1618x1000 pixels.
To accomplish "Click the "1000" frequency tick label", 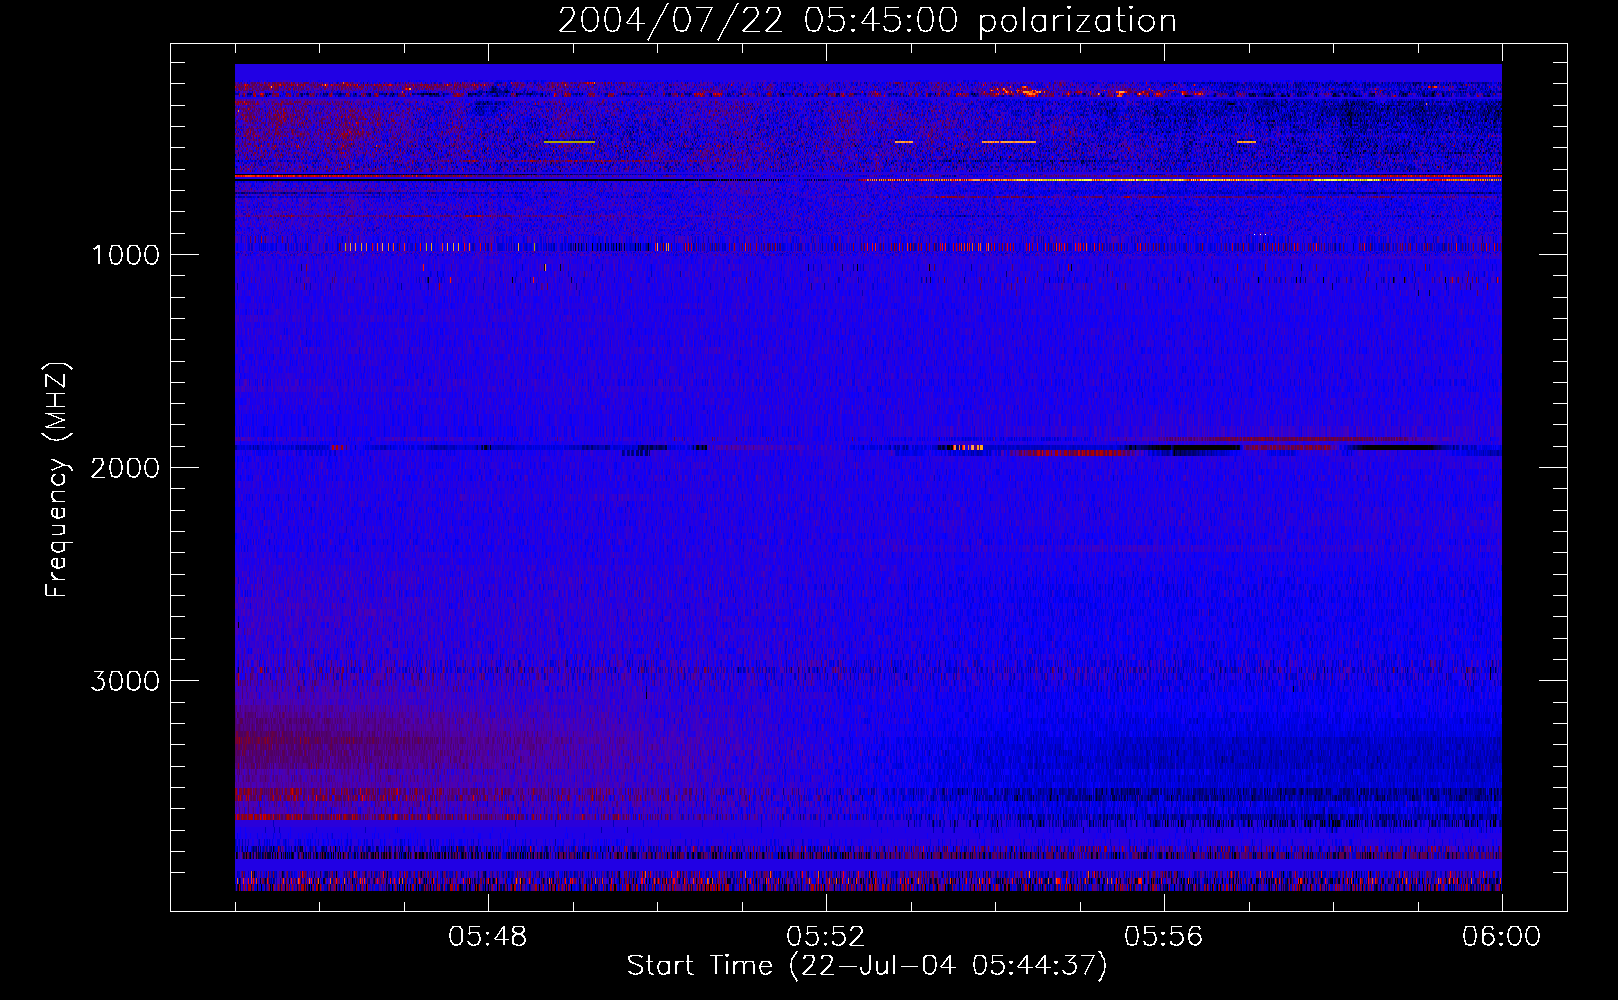I will 125,255.
